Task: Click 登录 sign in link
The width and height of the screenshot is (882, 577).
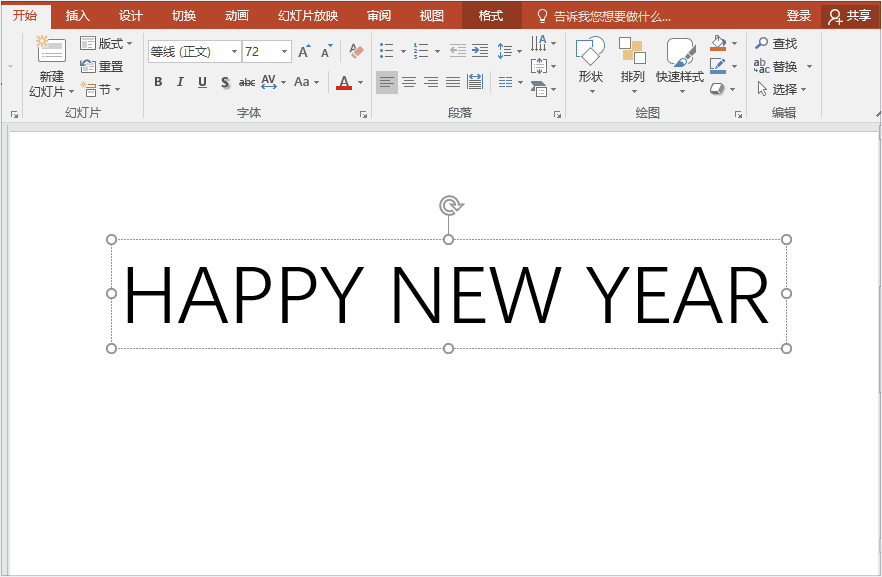Action: click(799, 16)
